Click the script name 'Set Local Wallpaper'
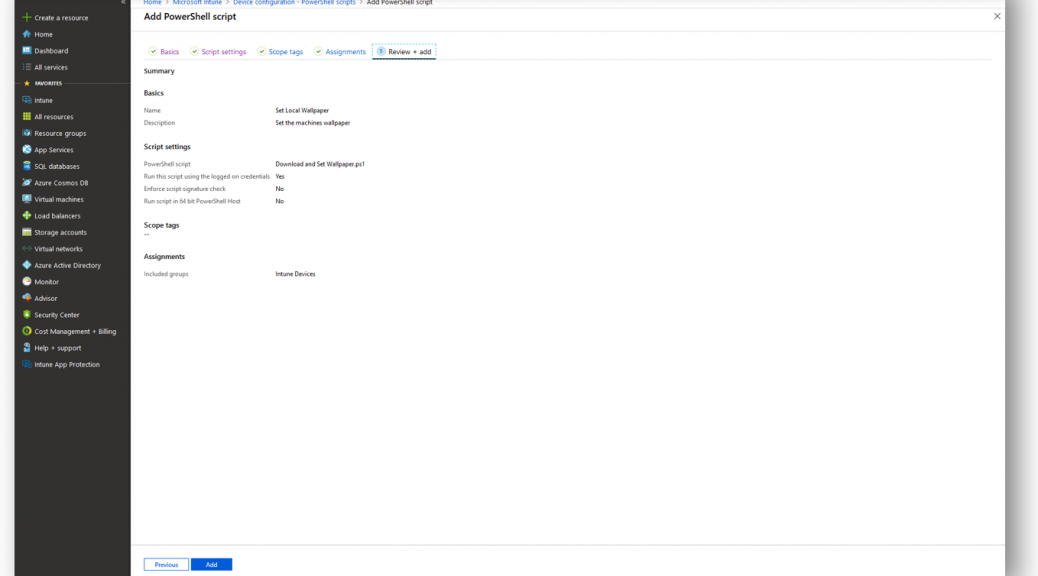 point(302,111)
